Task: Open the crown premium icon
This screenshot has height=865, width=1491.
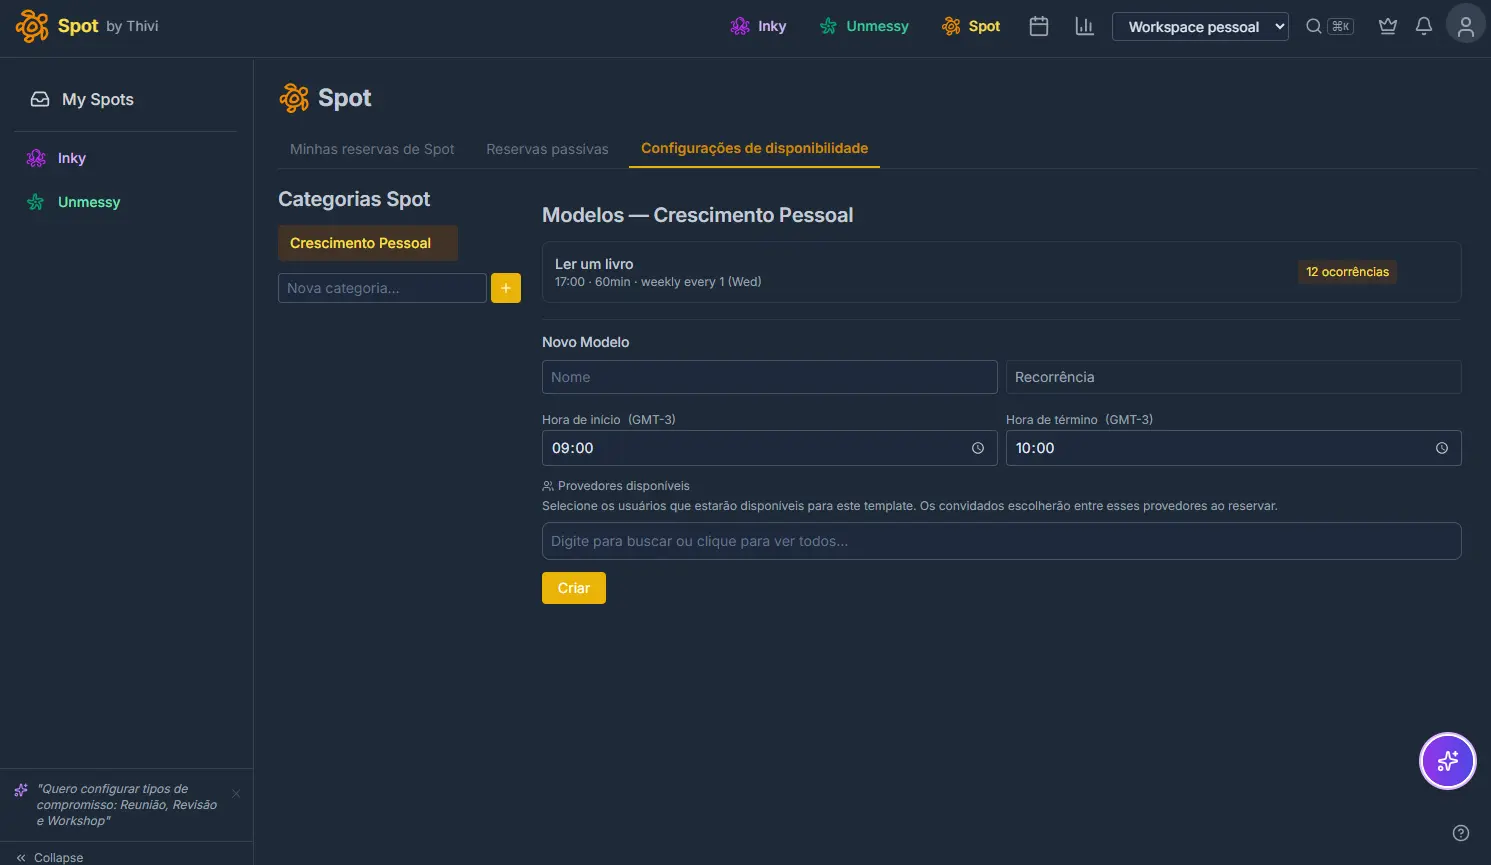Action: 1388,26
